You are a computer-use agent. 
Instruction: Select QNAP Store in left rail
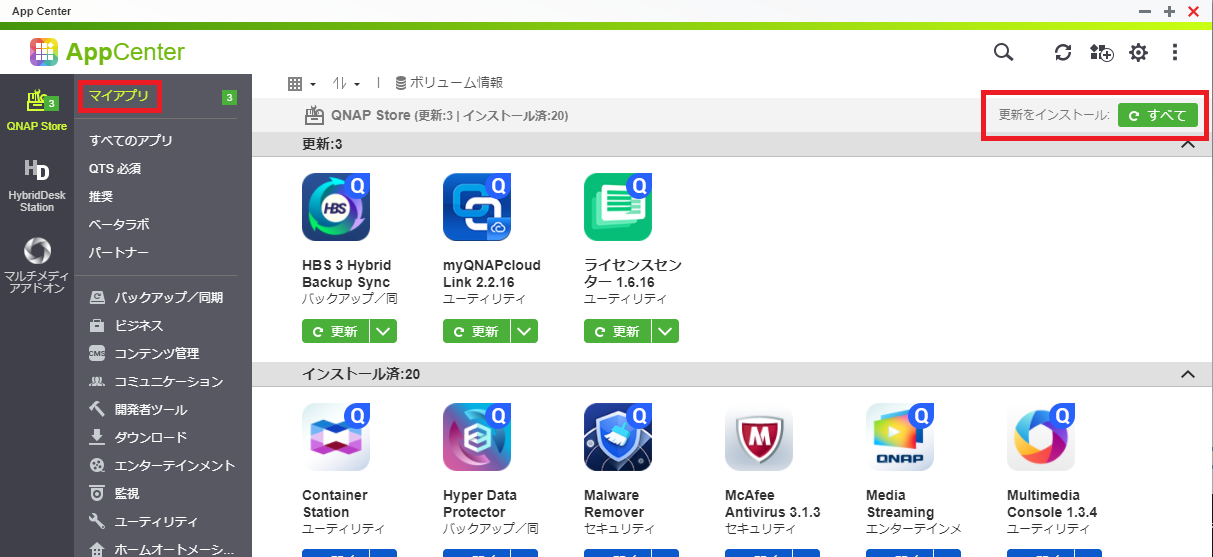(36, 111)
